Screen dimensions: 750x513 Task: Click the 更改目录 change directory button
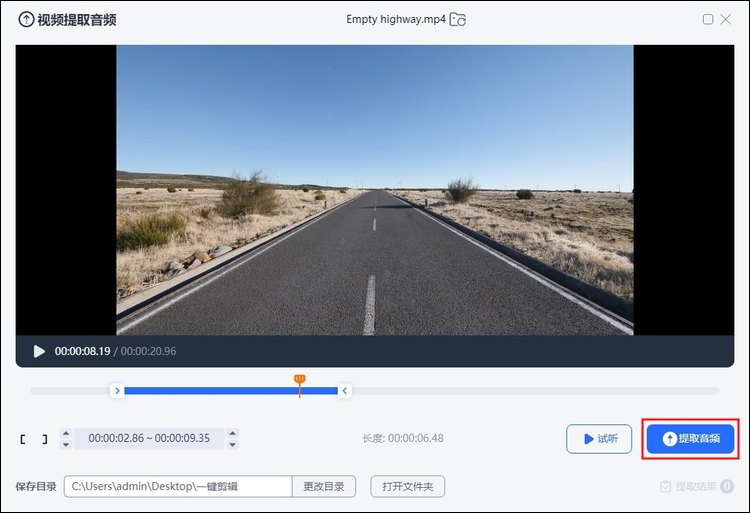[324, 487]
